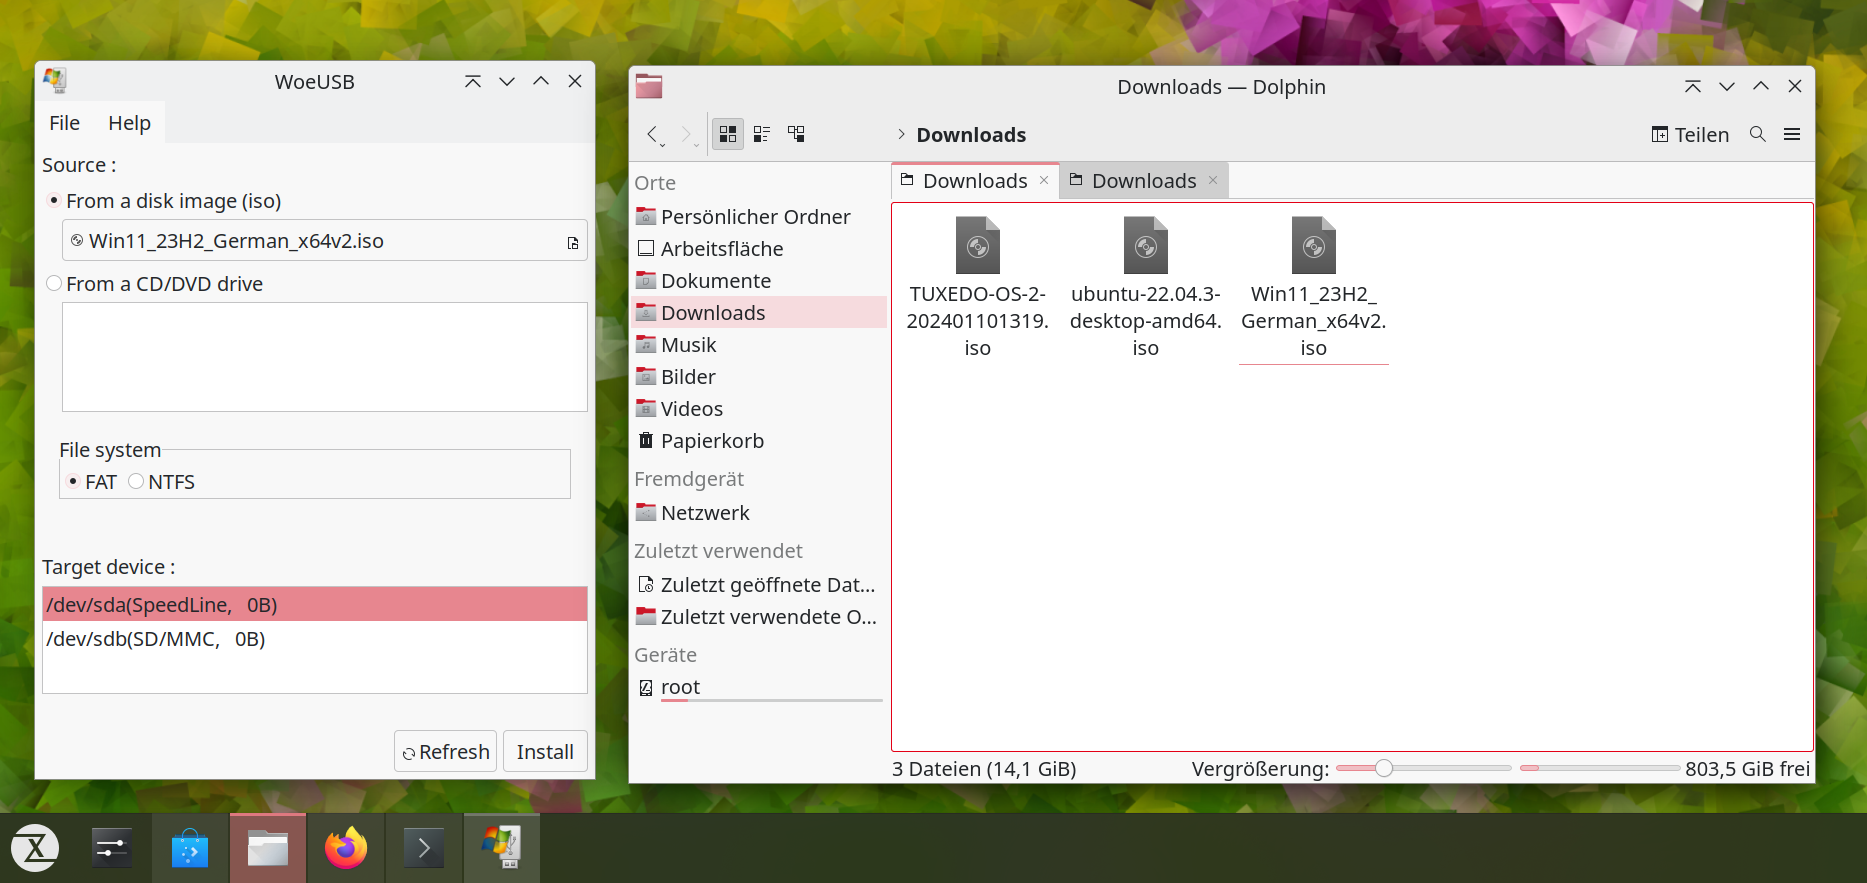The width and height of the screenshot is (1867, 883).
Task: Open Bilder in places panel
Action: 759,377
